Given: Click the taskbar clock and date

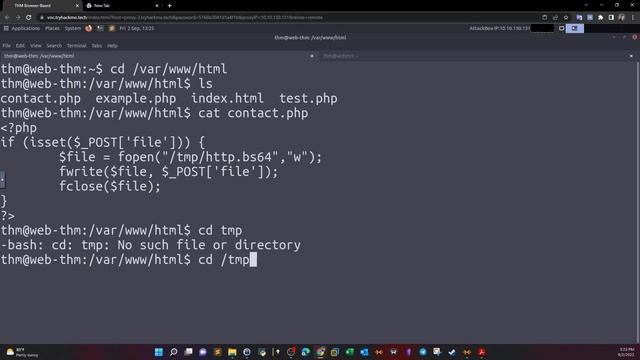Looking at the screenshot, I should click(x=627, y=352).
